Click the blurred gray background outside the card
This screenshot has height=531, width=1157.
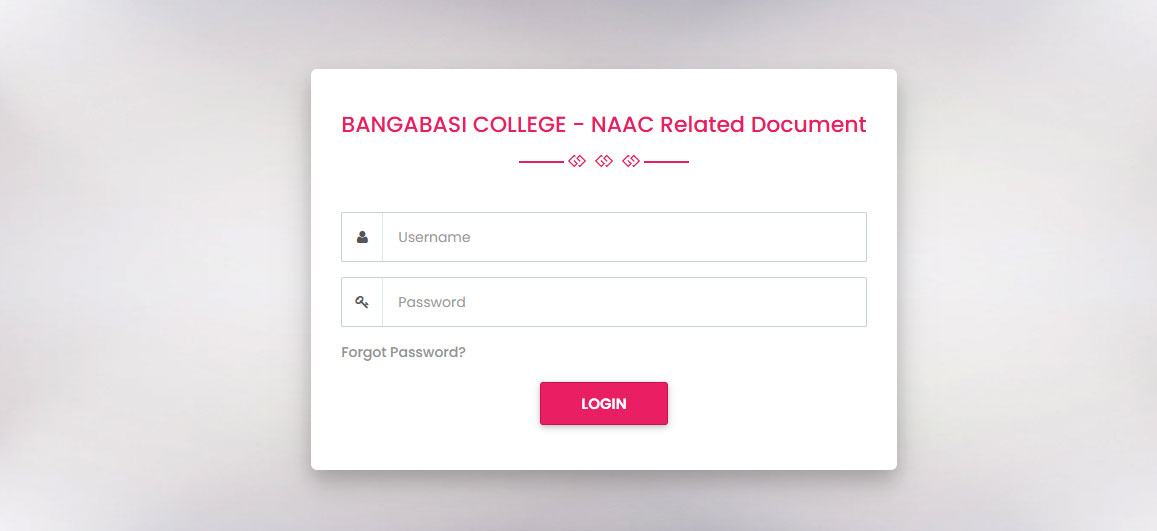click(148, 266)
